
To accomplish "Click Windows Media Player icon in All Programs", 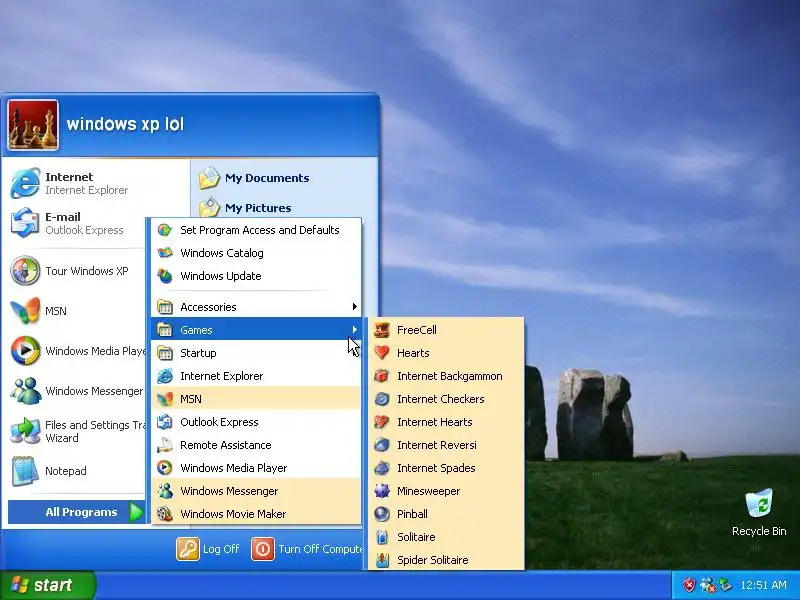I will [165, 468].
